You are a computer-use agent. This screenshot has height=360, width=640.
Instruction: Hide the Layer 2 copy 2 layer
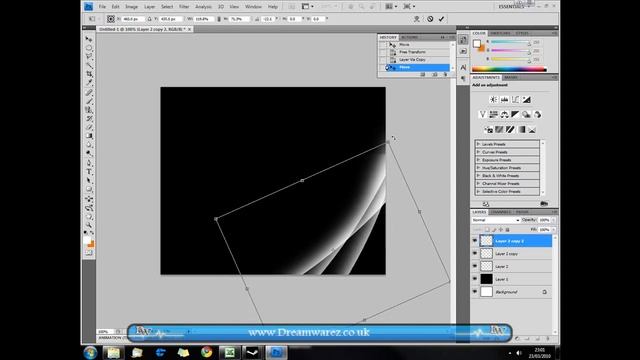tap(475, 241)
